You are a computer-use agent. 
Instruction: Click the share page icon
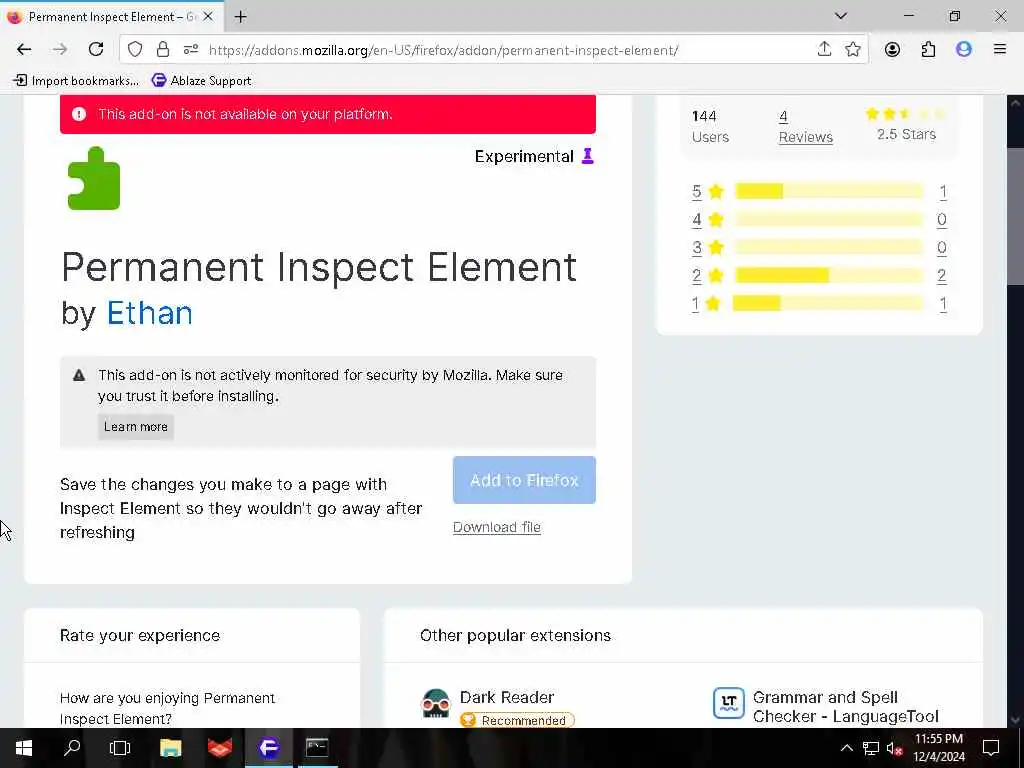(824, 50)
